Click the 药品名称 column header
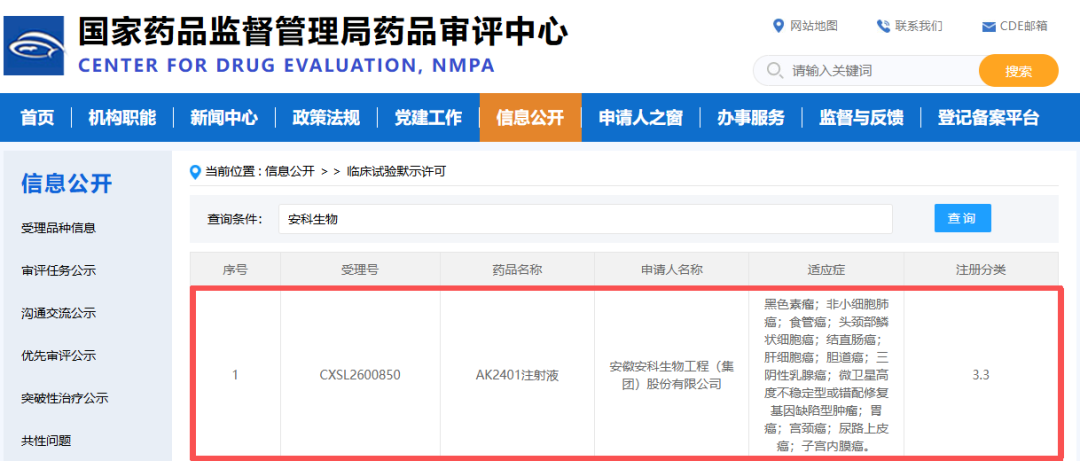 click(517, 269)
